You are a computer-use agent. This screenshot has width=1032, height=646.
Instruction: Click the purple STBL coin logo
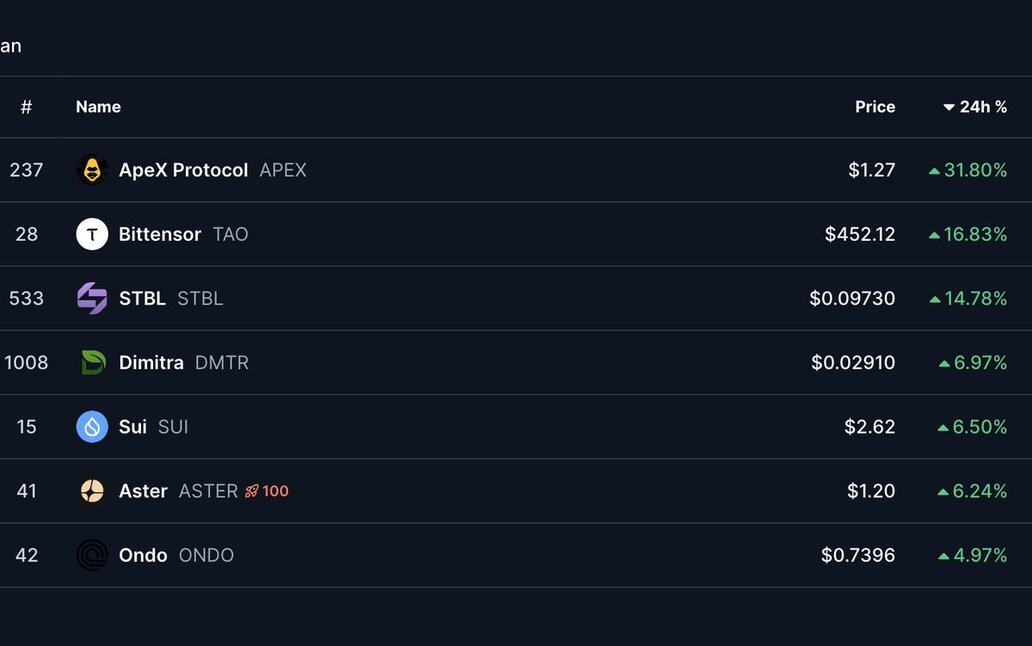92,298
